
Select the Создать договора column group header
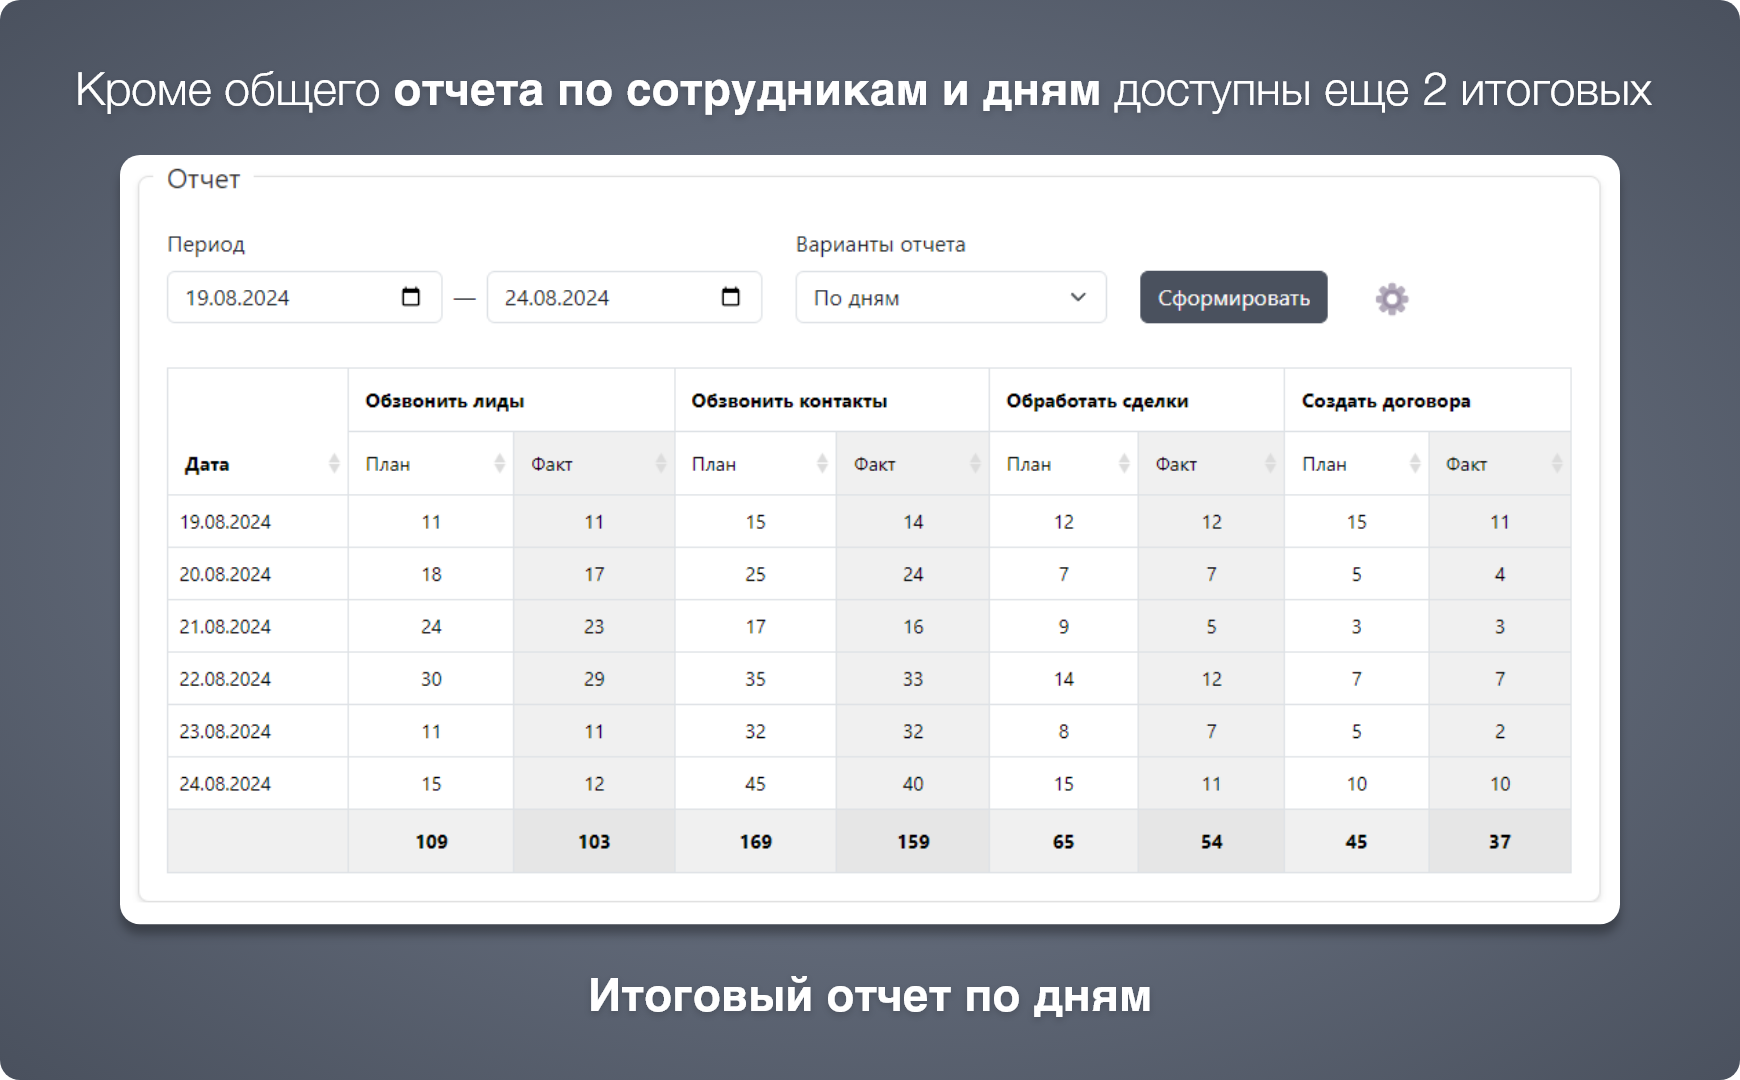[1428, 400]
